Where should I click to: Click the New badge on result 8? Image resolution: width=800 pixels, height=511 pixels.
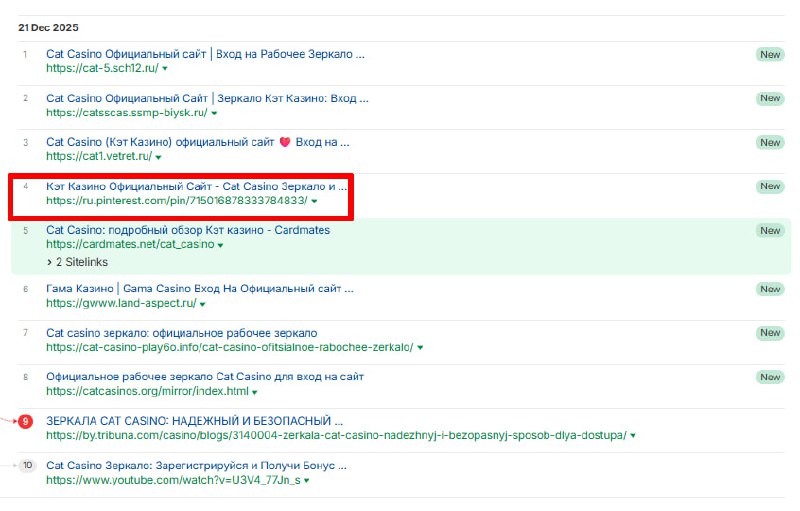(x=769, y=377)
